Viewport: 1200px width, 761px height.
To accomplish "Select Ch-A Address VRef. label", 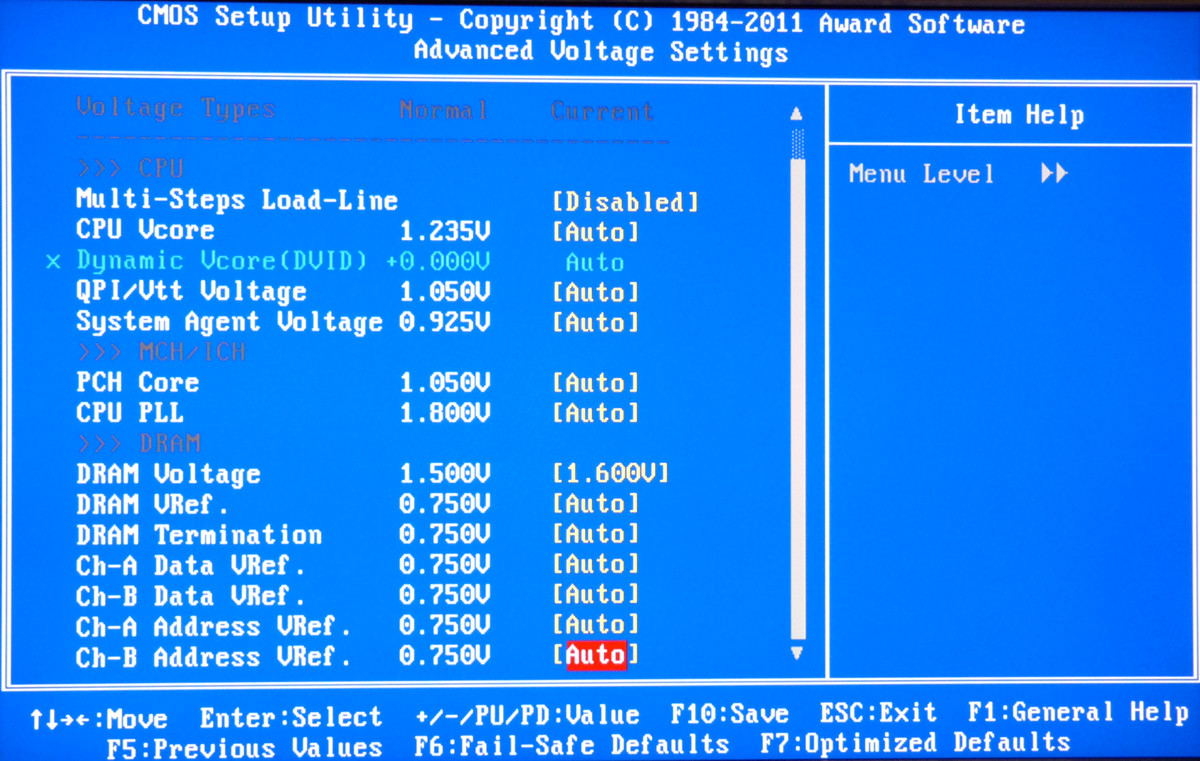I will pos(214,627).
